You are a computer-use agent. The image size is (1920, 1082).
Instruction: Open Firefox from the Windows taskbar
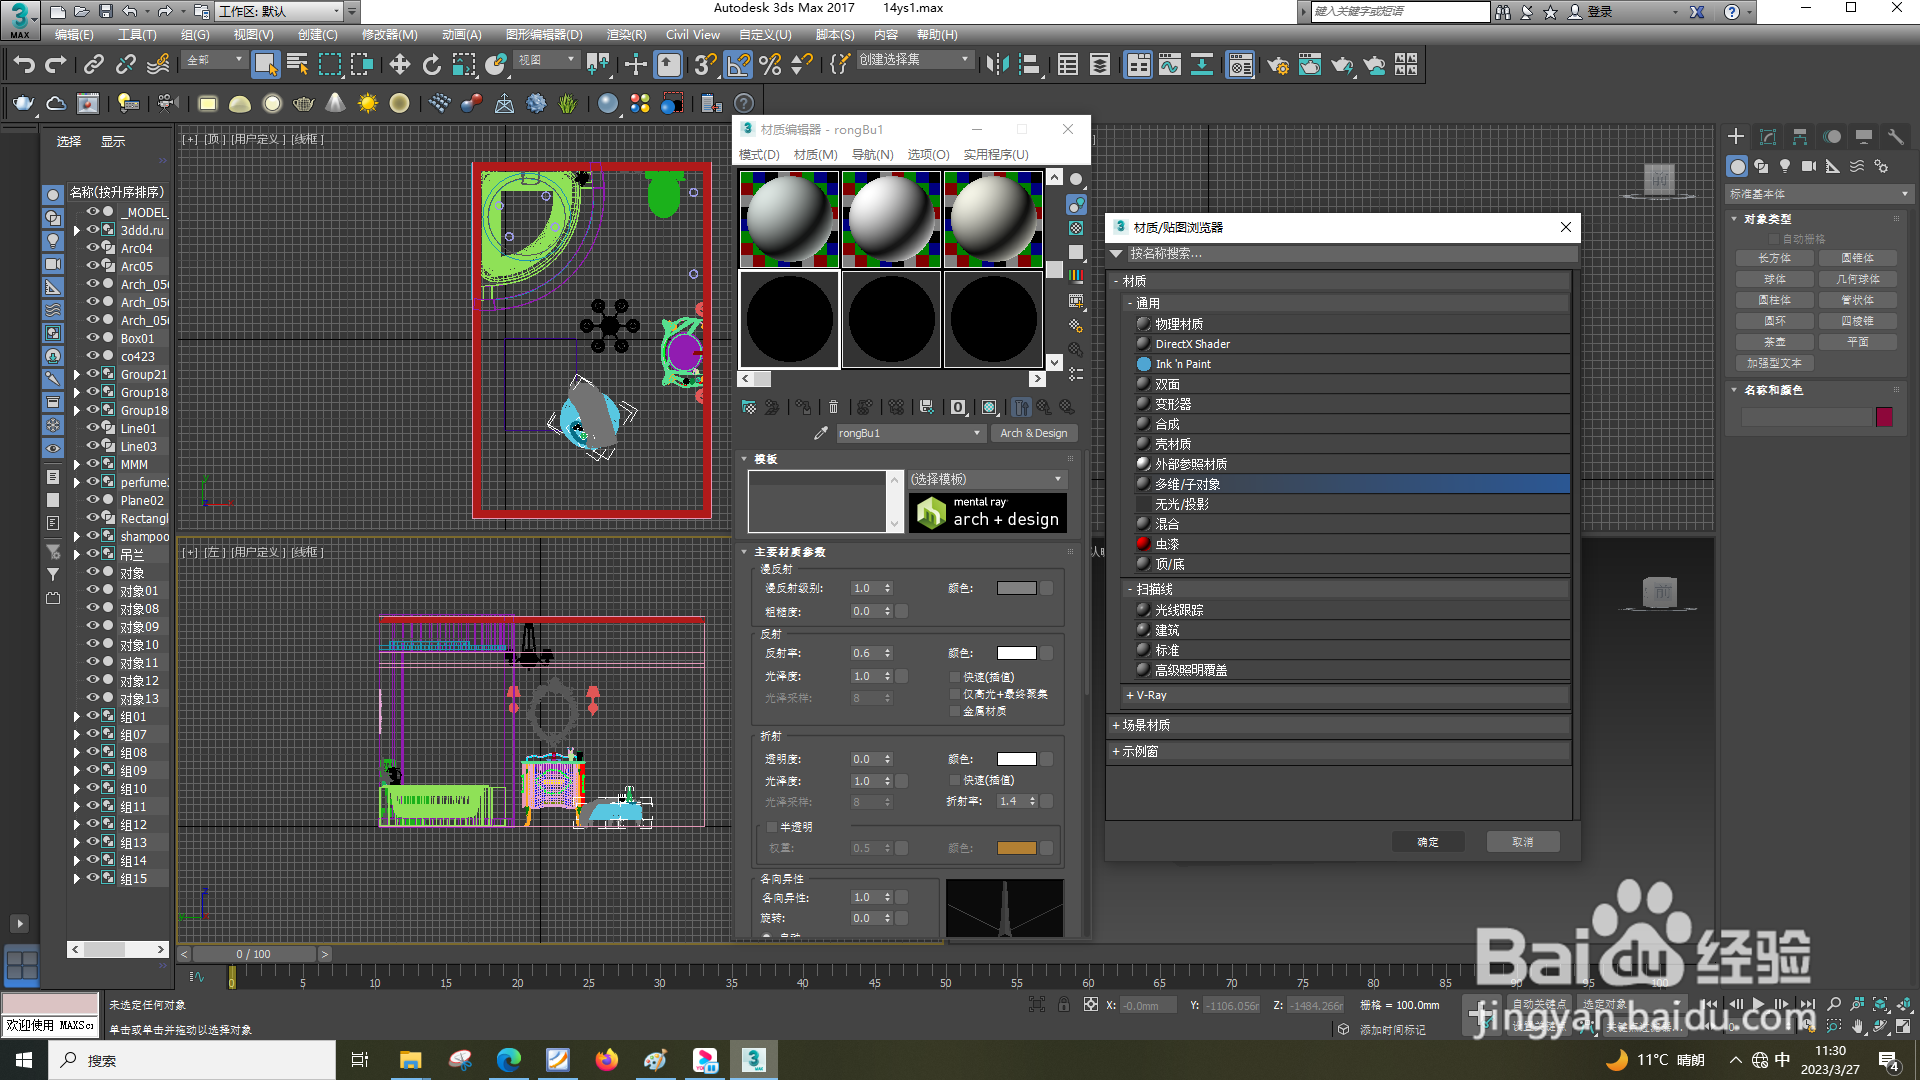click(x=606, y=1060)
